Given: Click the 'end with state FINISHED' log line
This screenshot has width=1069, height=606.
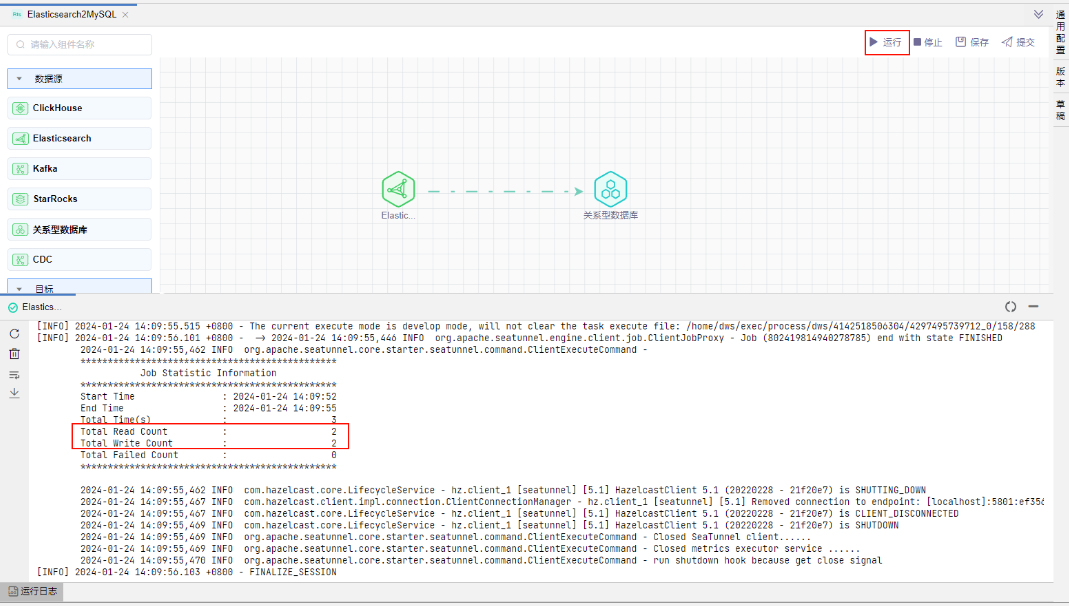Looking at the screenshot, I should click(x=519, y=338).
